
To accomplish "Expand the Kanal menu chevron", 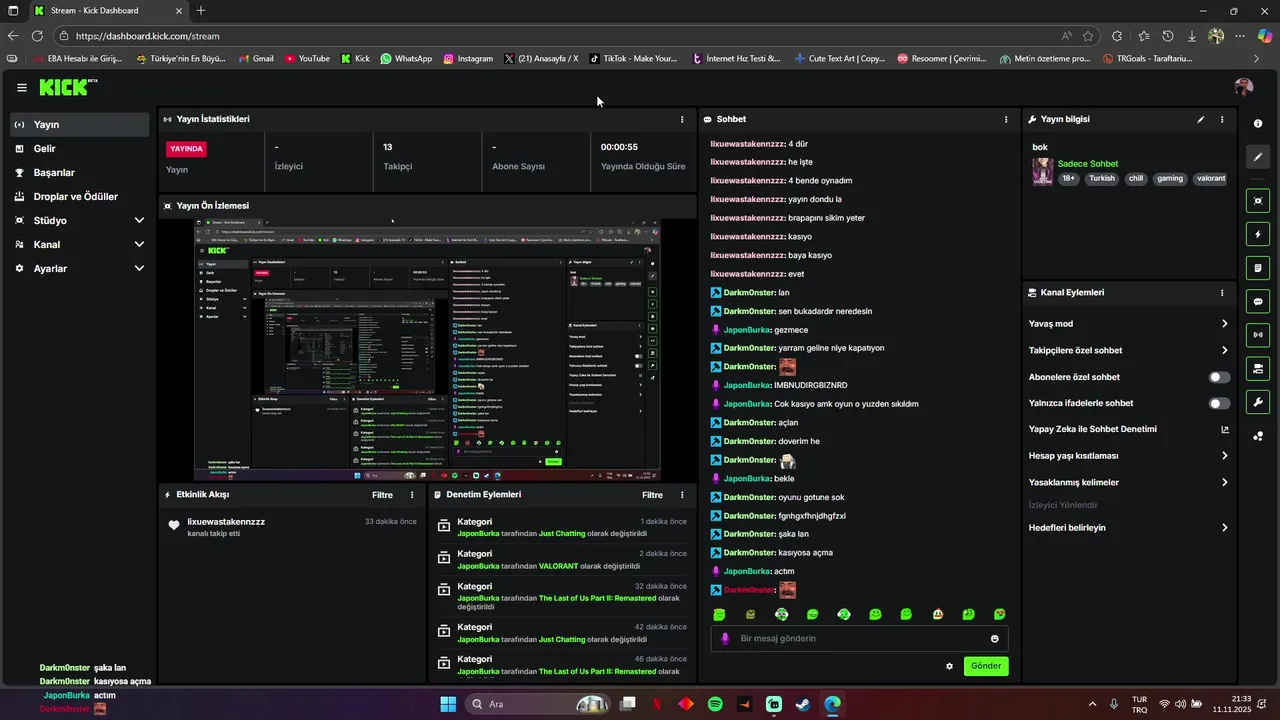I will [139, 245].
